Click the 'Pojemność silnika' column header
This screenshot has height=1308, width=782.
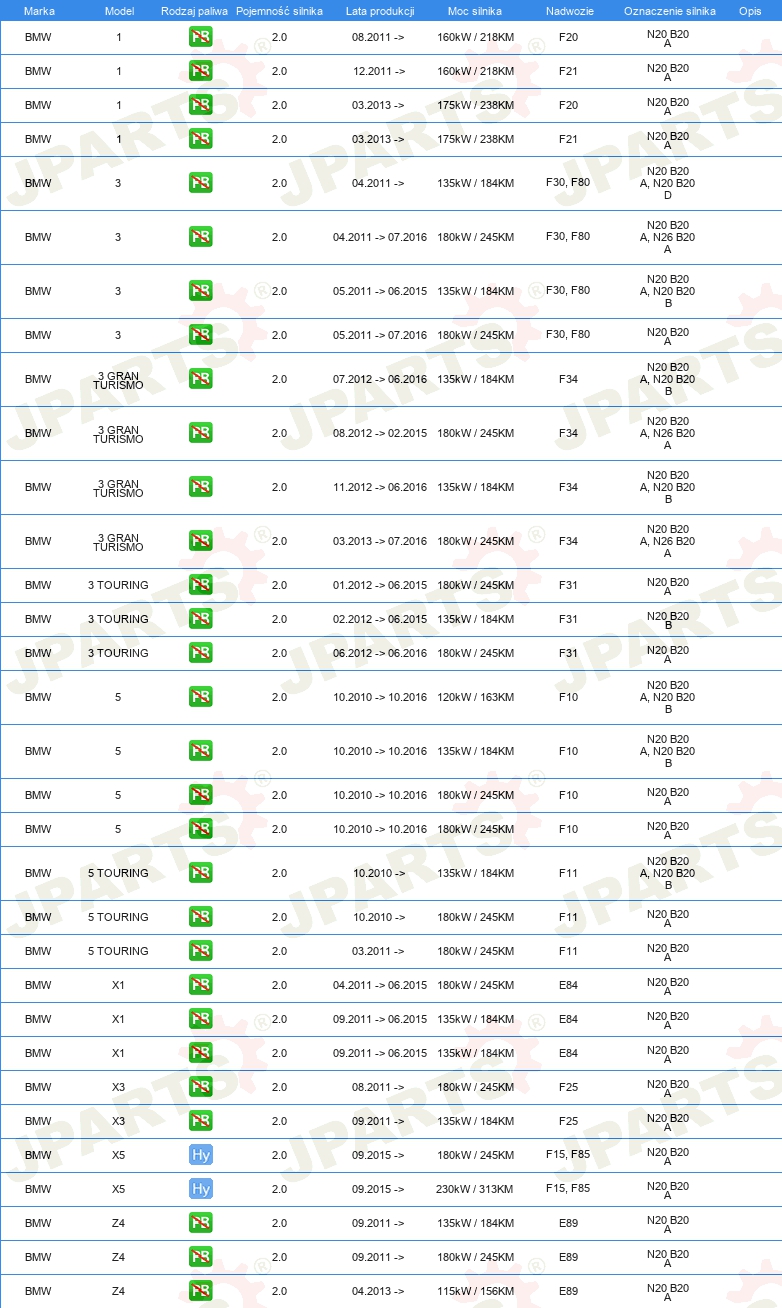point(279,11)
